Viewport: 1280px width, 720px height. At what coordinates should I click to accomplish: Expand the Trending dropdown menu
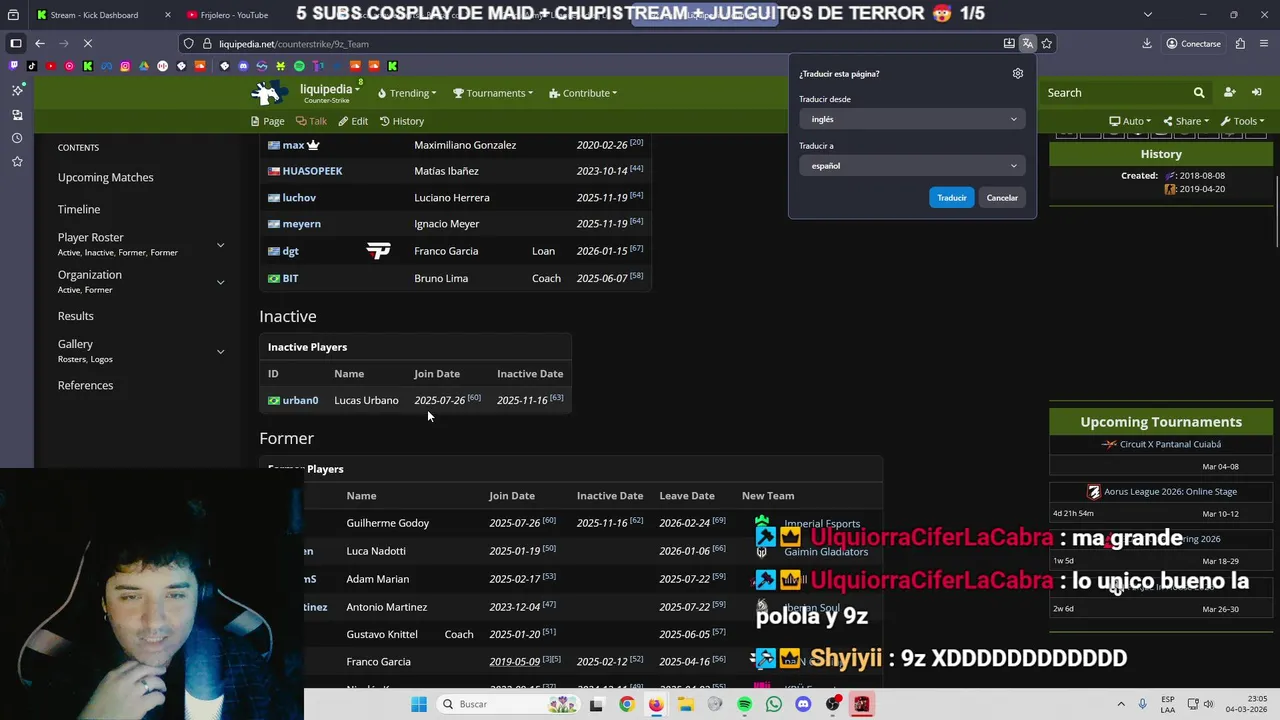click(407, 93)
